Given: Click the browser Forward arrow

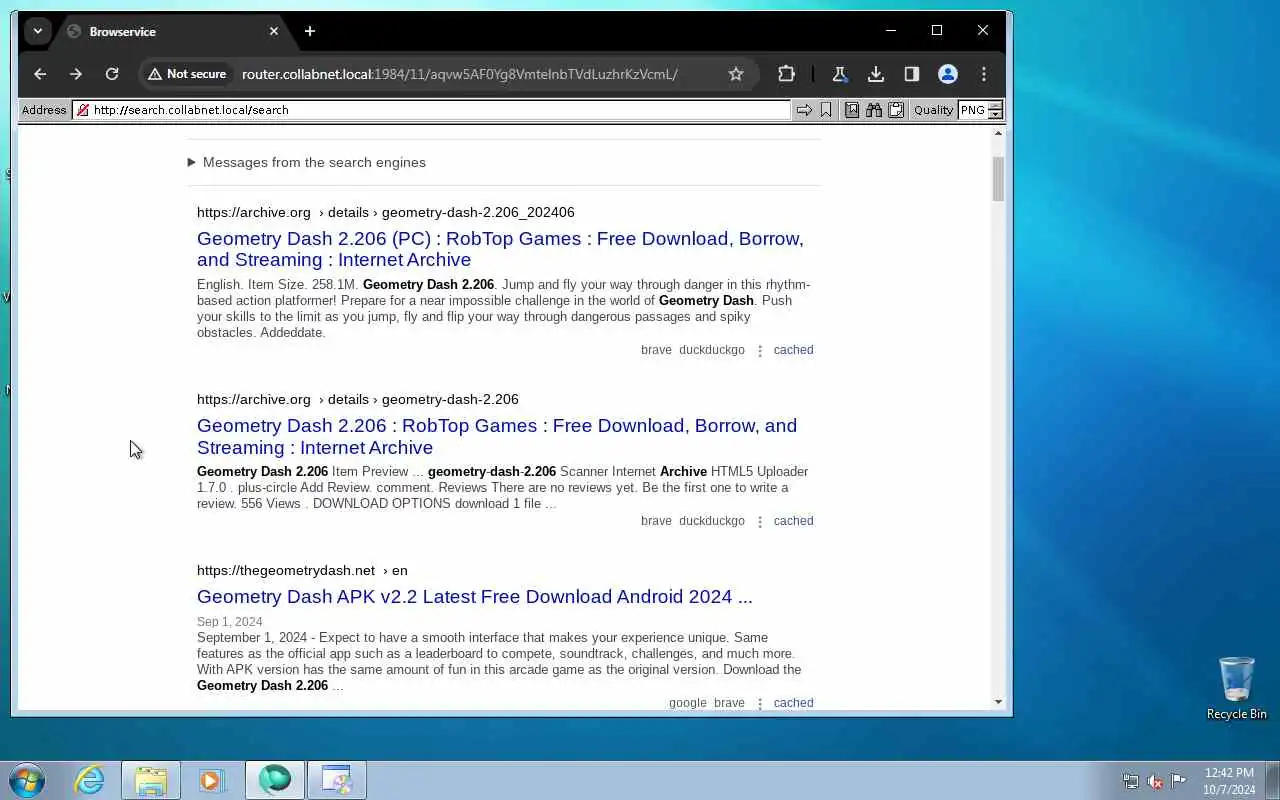Looking at the screenshot, I should point(76,74).
